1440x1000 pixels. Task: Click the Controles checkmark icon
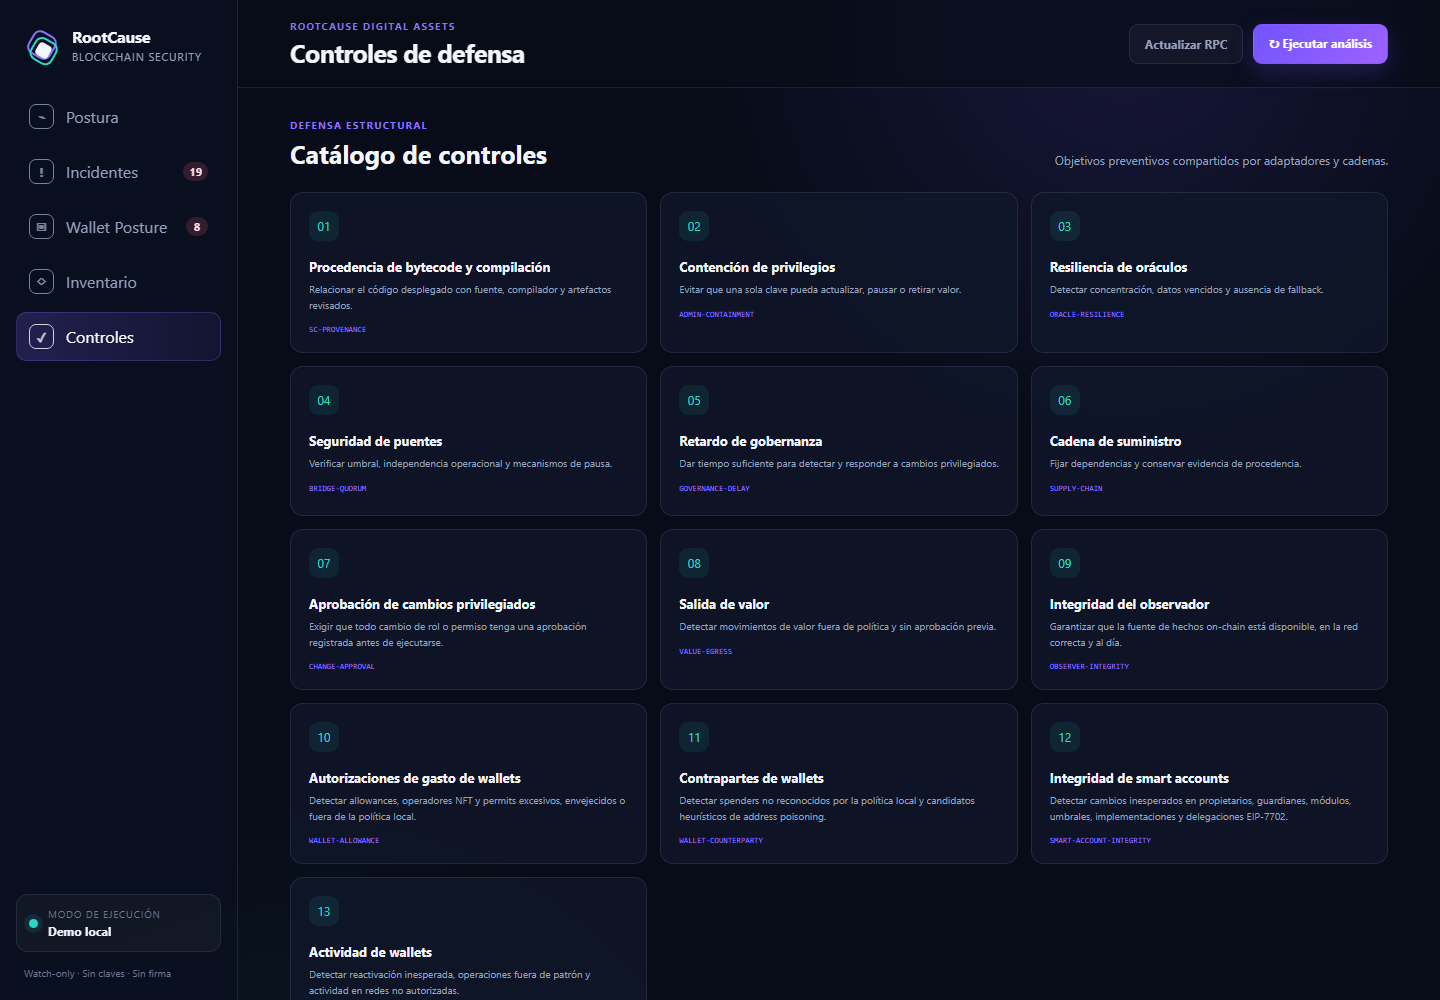coord(41,337)
